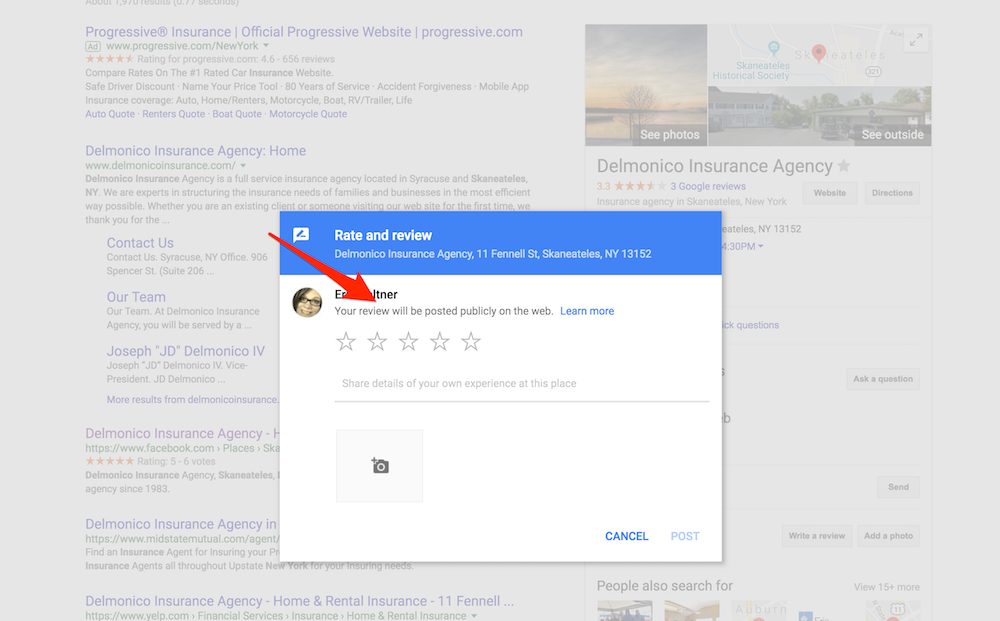Open the Facebook Delmonico Insurance Agency result
This screenshot has width=1000, height=621.
(x=182, y=434)
